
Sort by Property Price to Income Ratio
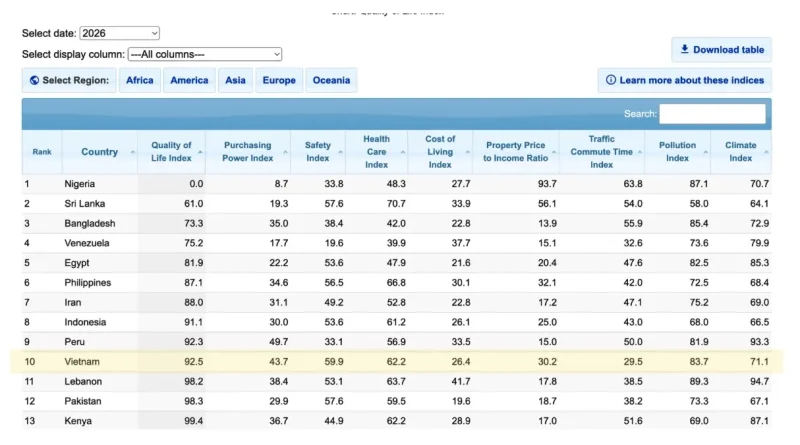[x=515, y=152]
